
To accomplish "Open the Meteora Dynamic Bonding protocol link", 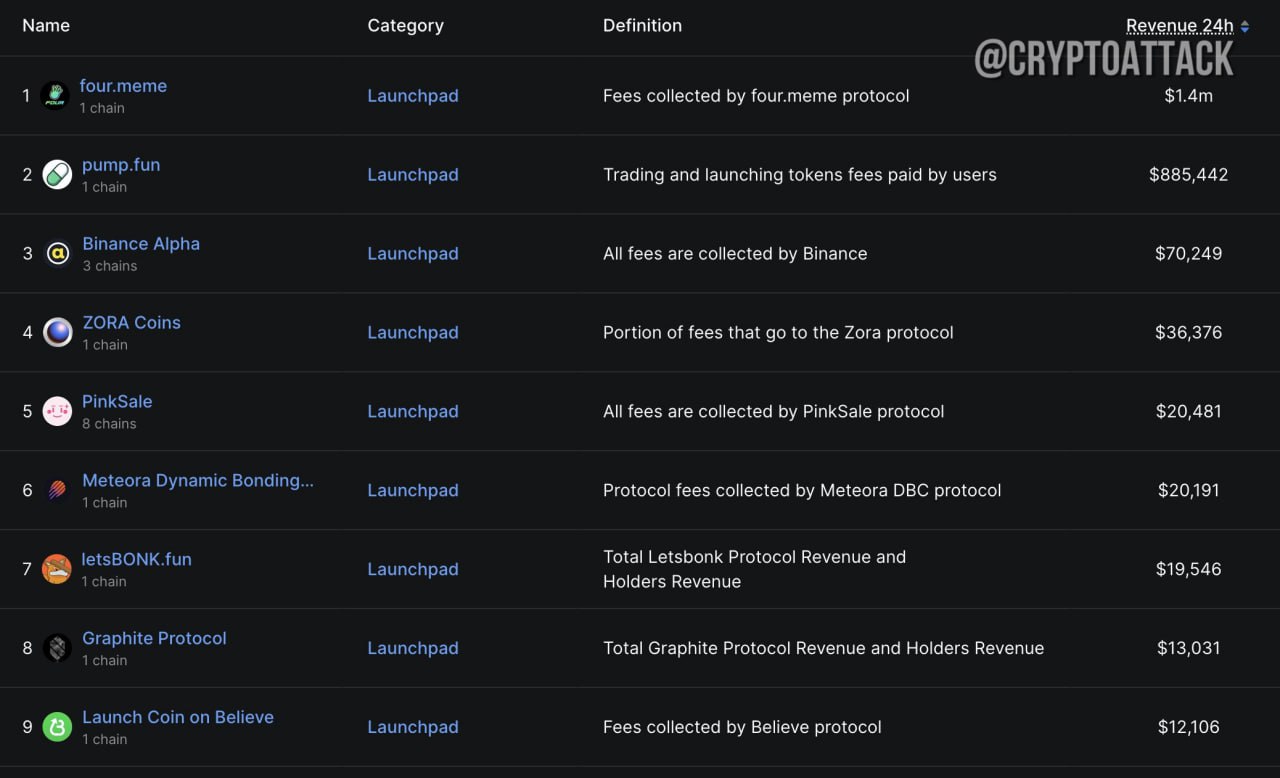I will tap(198, 481).
